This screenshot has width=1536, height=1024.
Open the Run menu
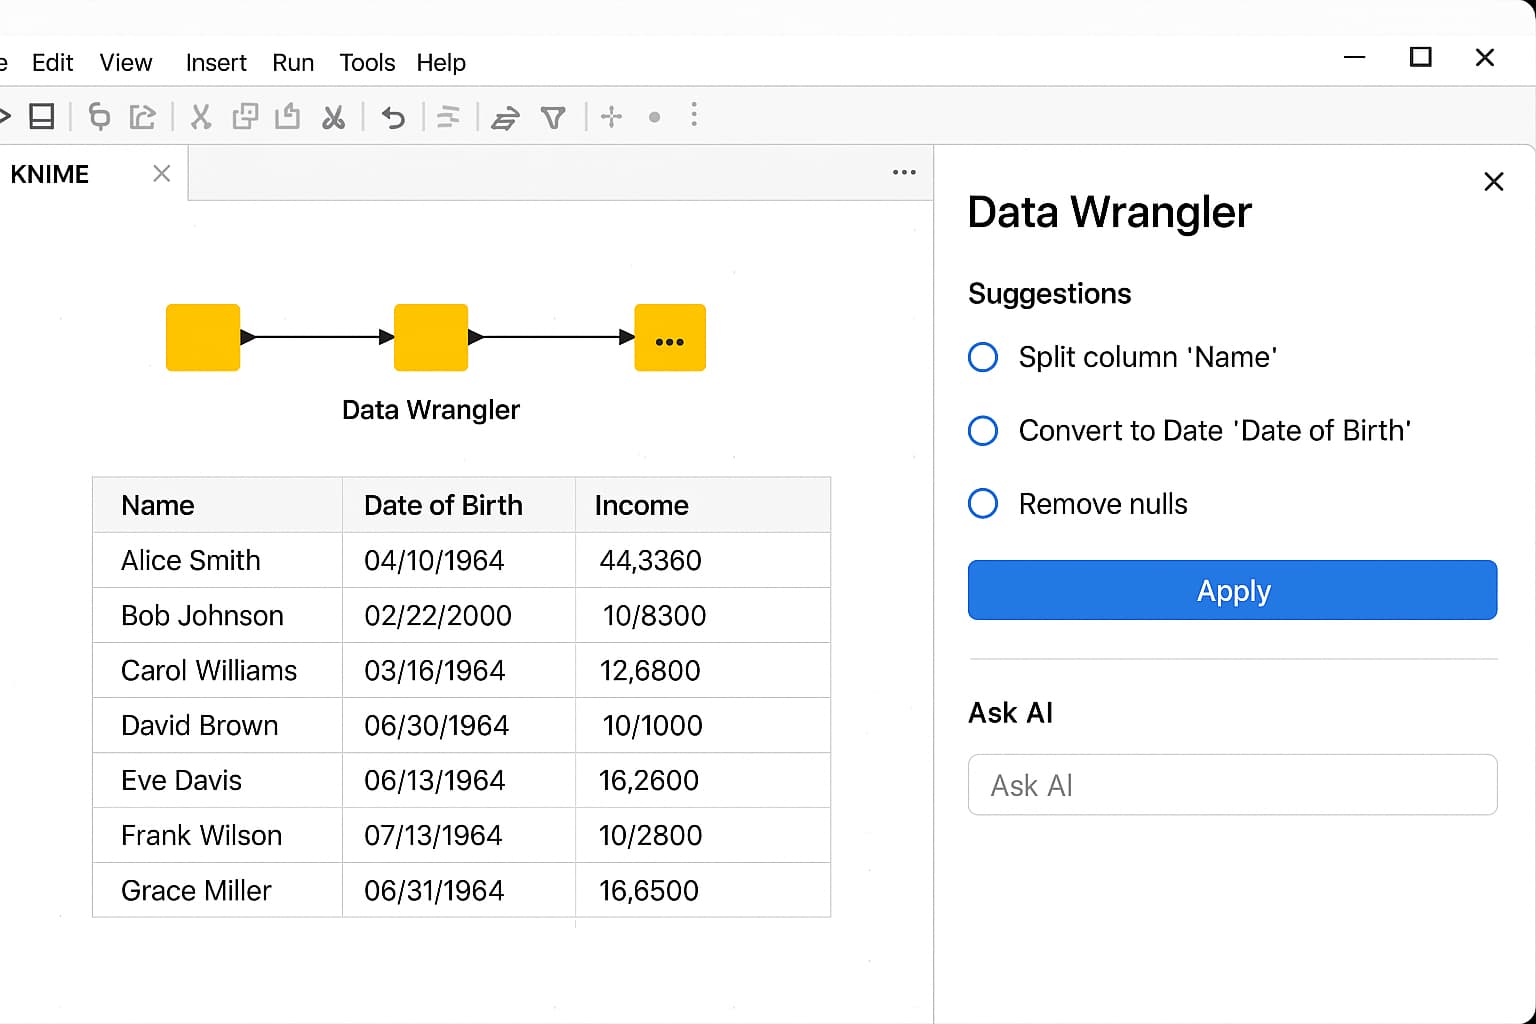click(x=293, y=63)
